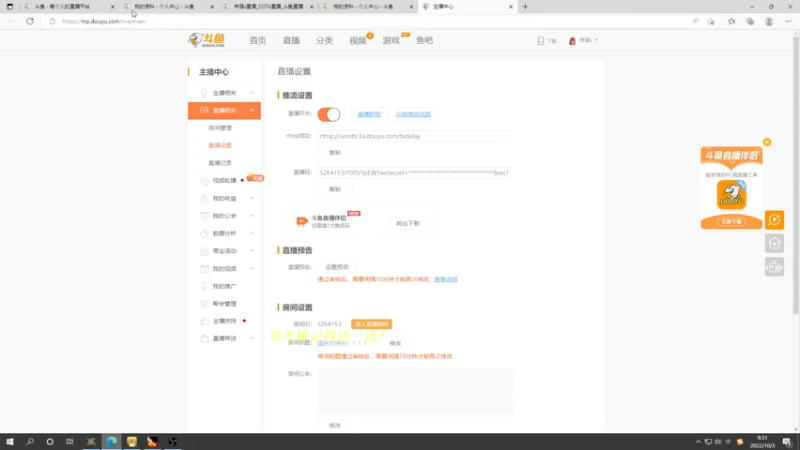Collapse the 直播相关 sidebar section chevron
Image resolution: width=800 pixels, height=450 pixels.
(x=252, y=110)
